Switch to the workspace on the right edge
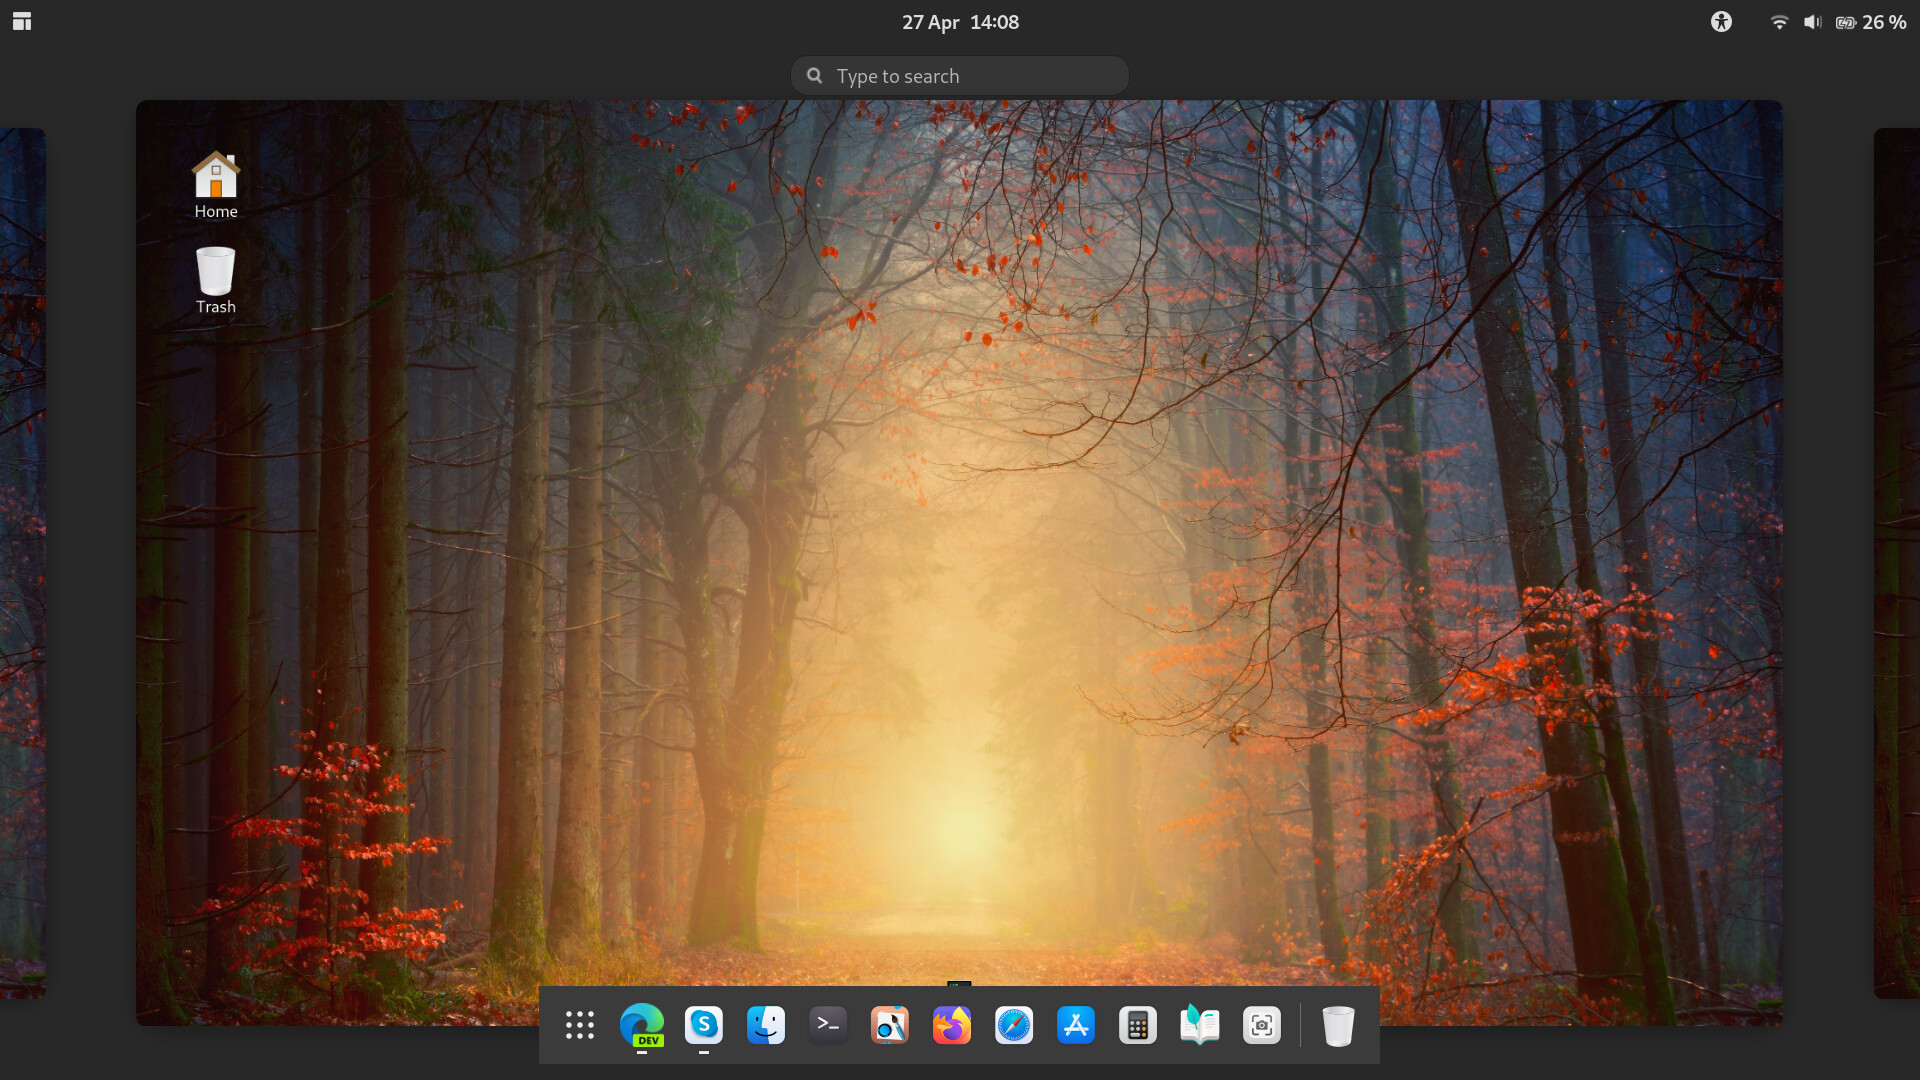 [1897, 563]
